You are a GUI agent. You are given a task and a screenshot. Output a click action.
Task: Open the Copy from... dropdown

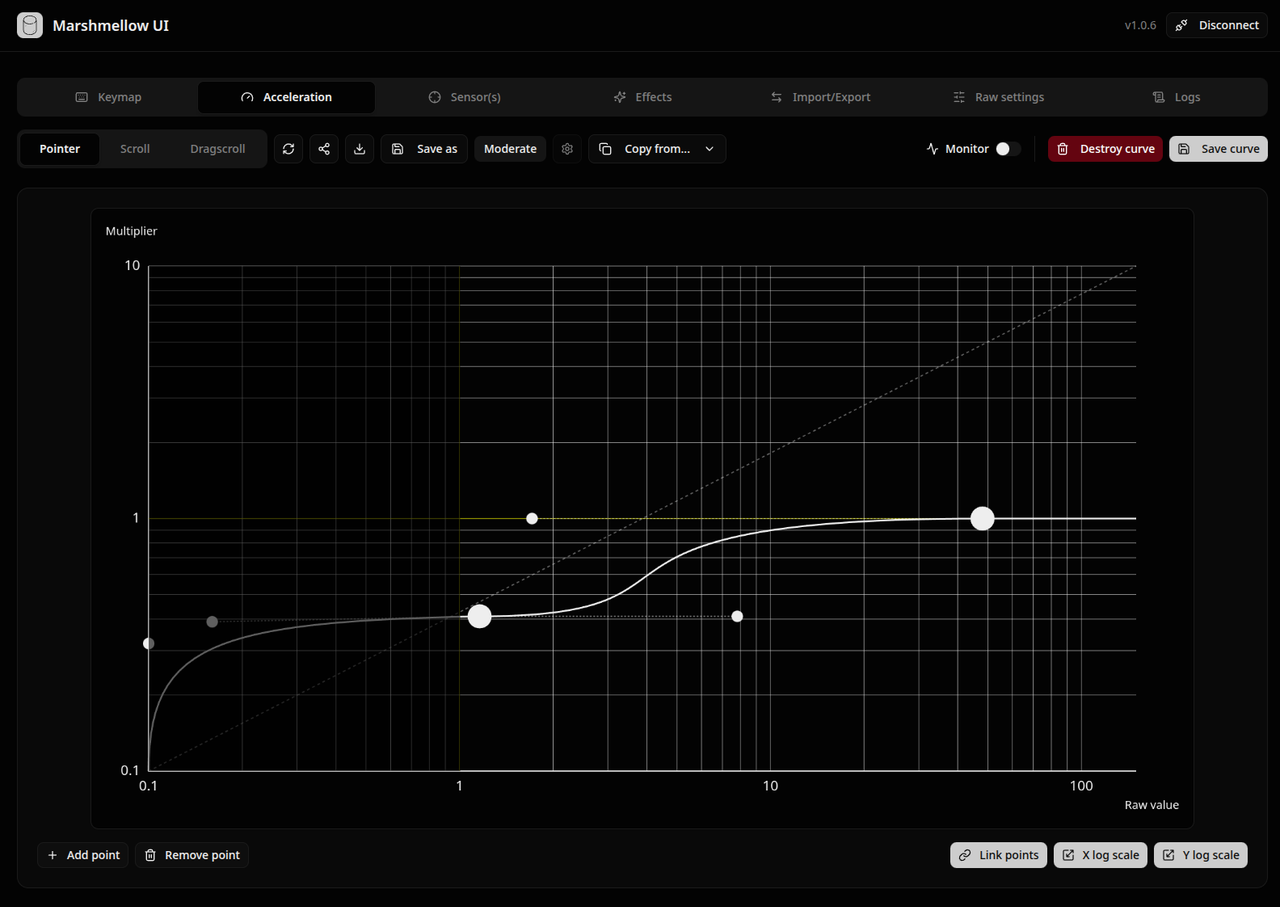(657, 149)
